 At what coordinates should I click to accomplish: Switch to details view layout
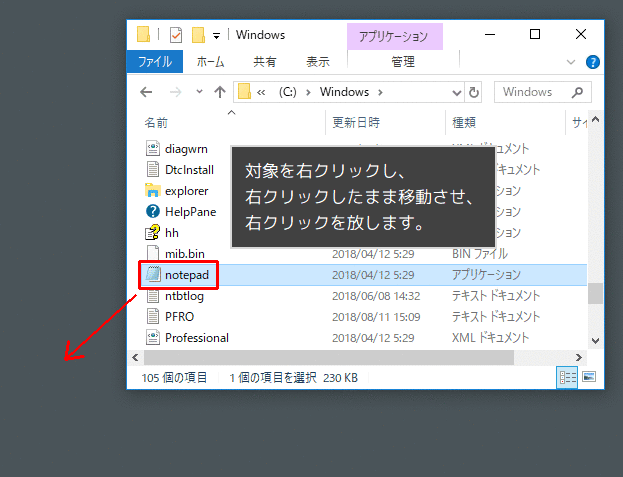click(567, 377)
